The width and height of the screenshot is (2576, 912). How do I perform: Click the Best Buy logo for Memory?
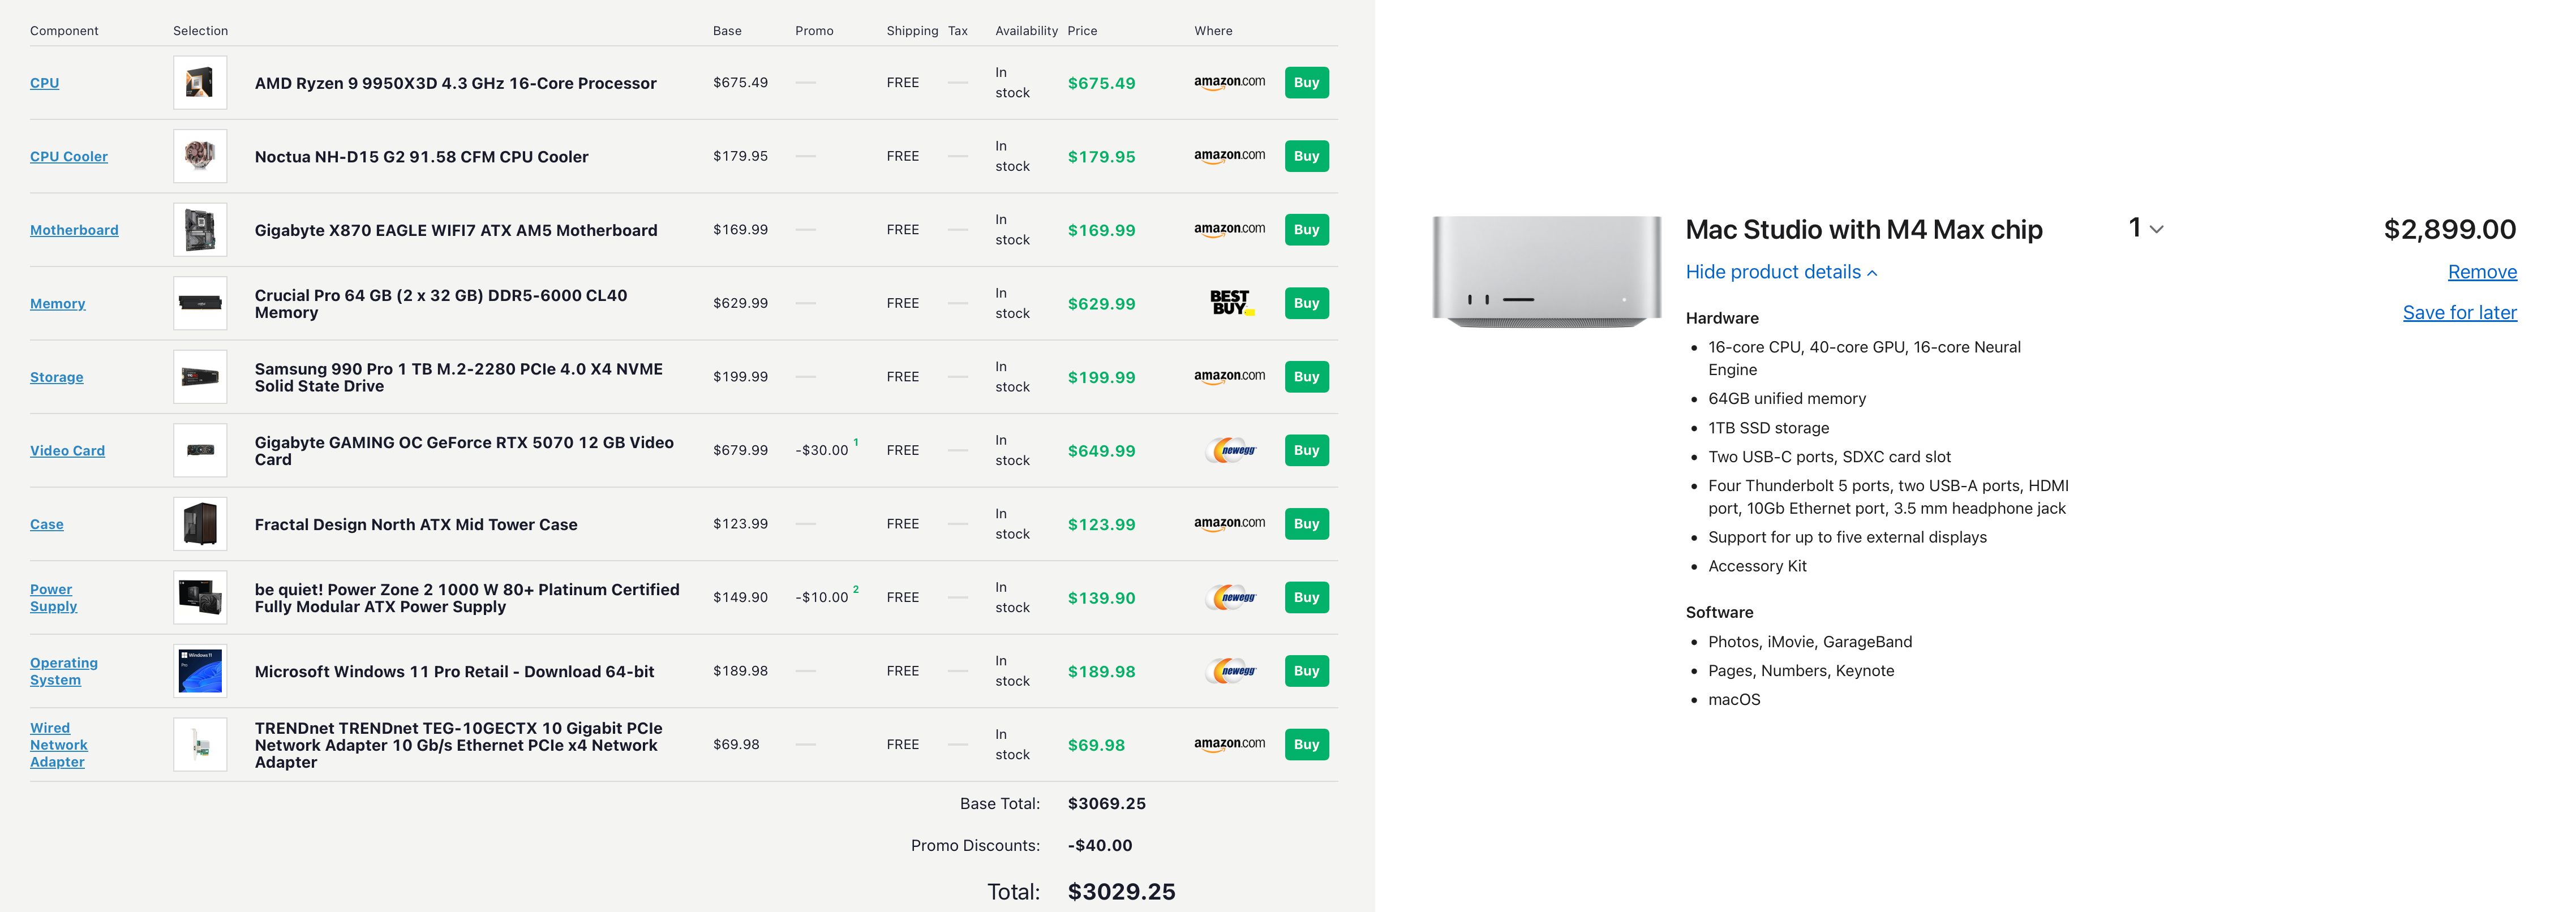pos(1230,303)
